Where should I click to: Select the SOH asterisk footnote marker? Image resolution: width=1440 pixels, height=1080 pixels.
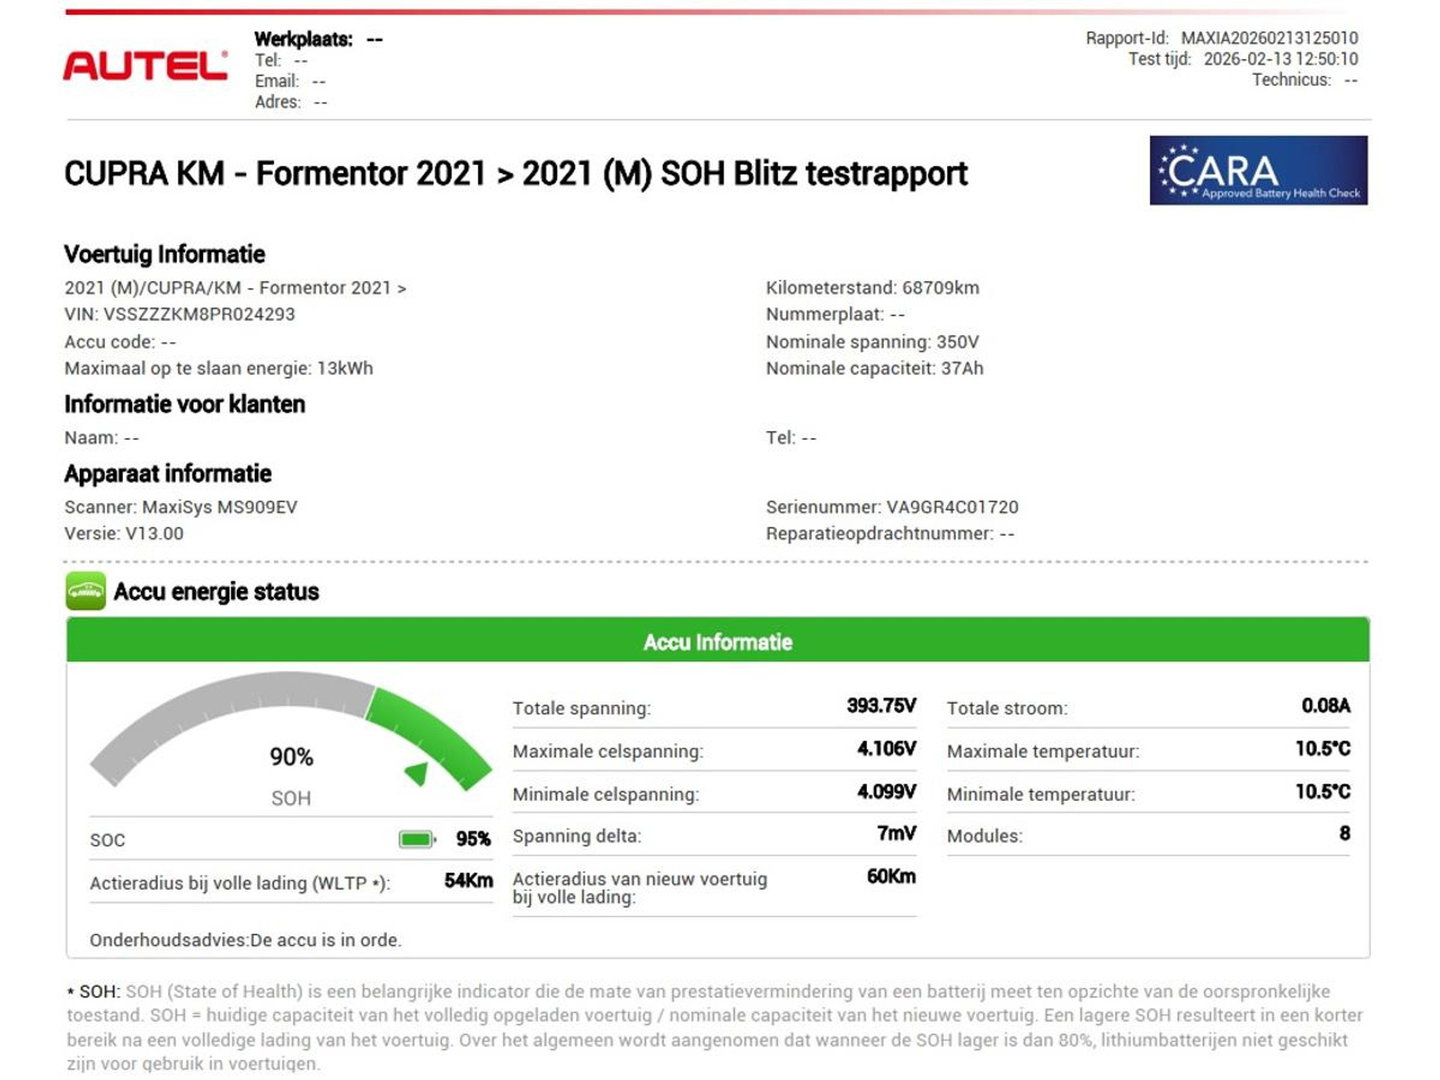tap(72, 991)
